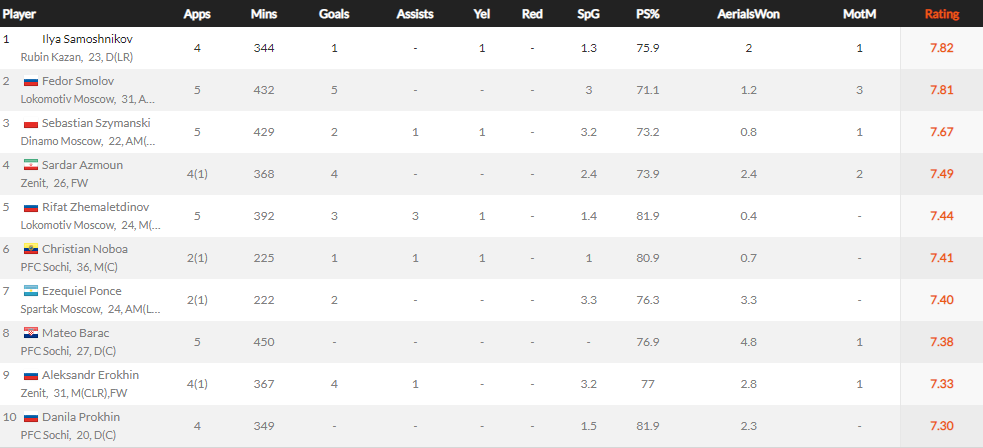983x448 pixels.
Task: Click Sardar Azmoun's 7.49 rating cell
Action: 941,173
